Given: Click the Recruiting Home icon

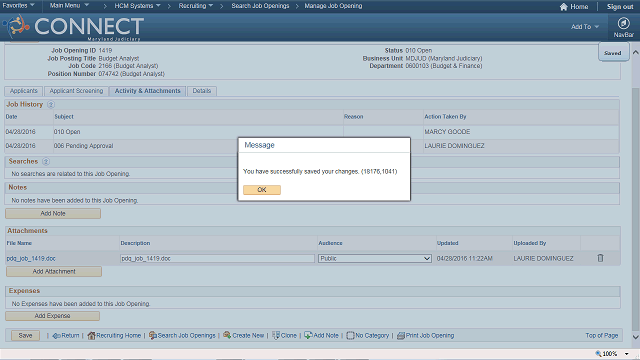Looking at the screenshot, I should 91,336.
